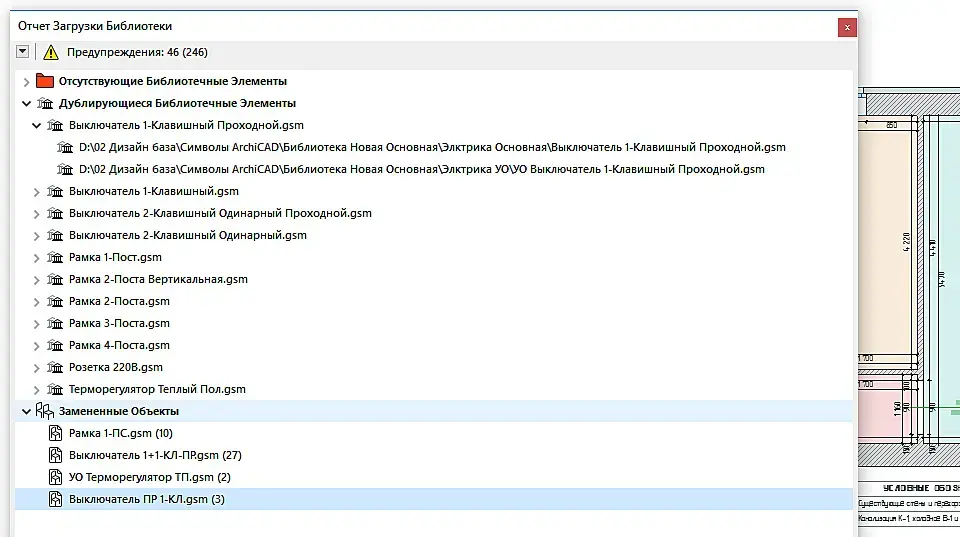The width and height of the screenshot is (960, 537).
Task: Expand Выключатель 1-Клавишный.gsm node
Action: 37,192
